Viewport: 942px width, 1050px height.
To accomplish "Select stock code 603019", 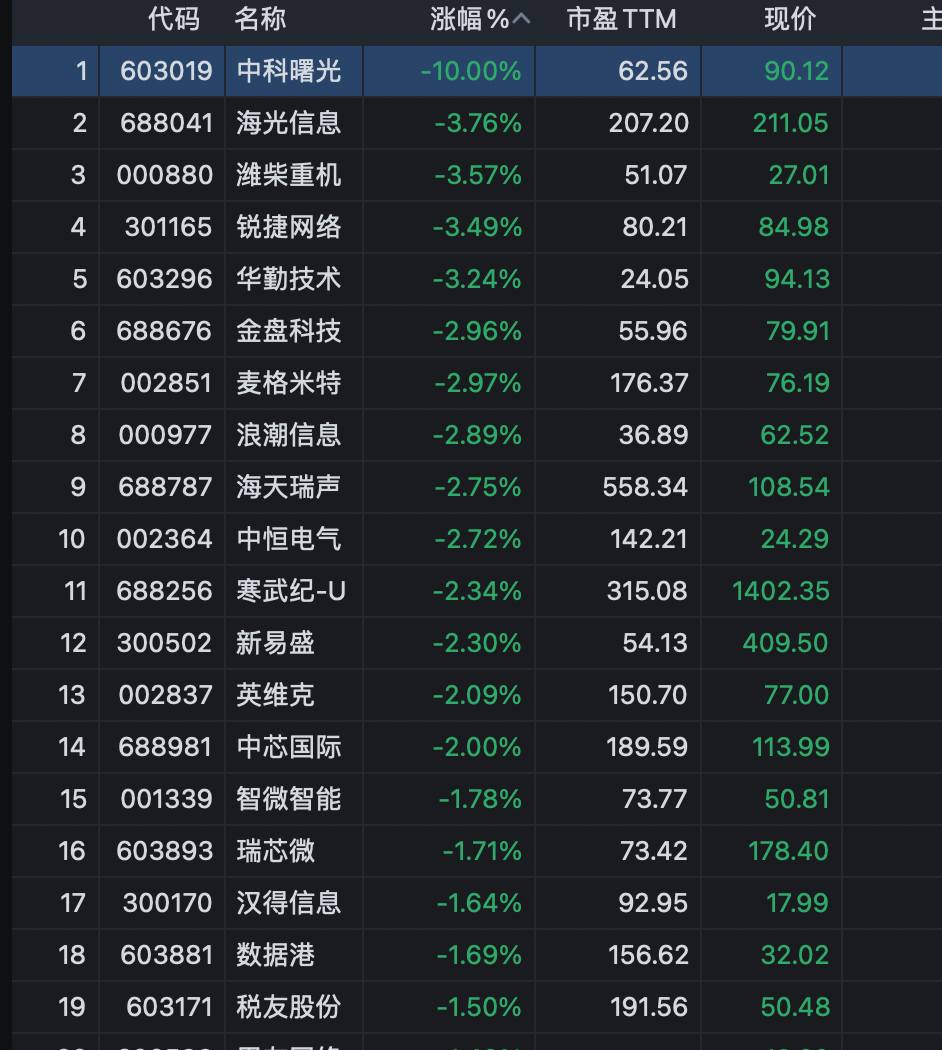I will tap(166, 71).
